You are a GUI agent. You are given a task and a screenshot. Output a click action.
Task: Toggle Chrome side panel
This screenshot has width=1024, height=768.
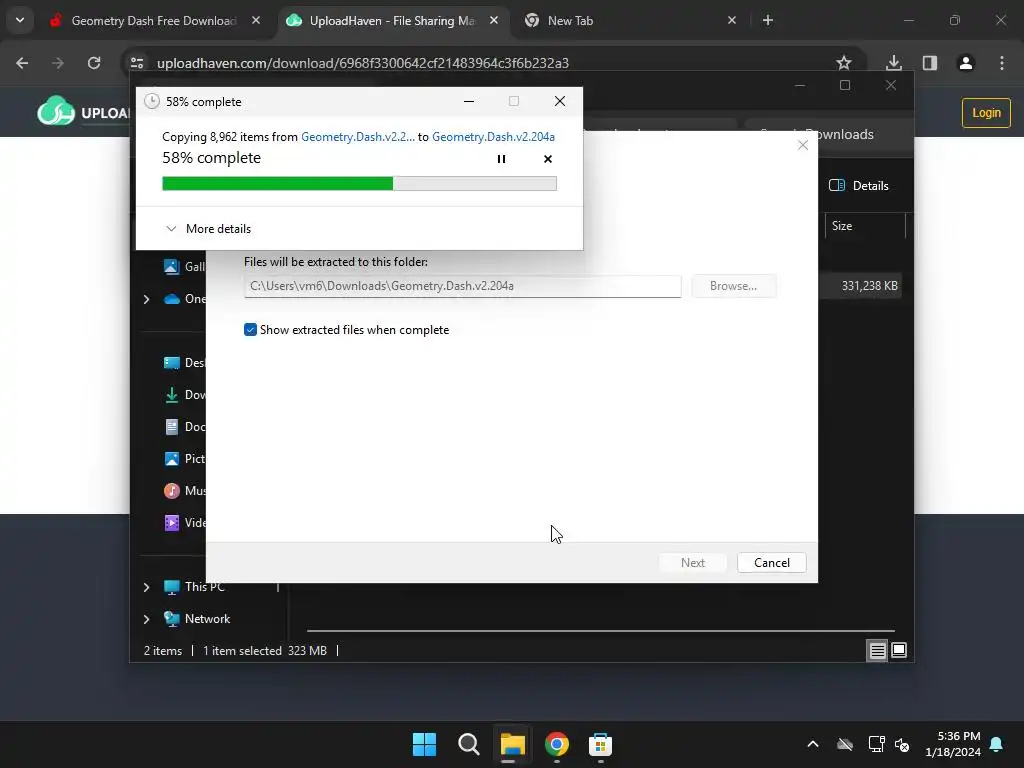(x=930, y=63)
